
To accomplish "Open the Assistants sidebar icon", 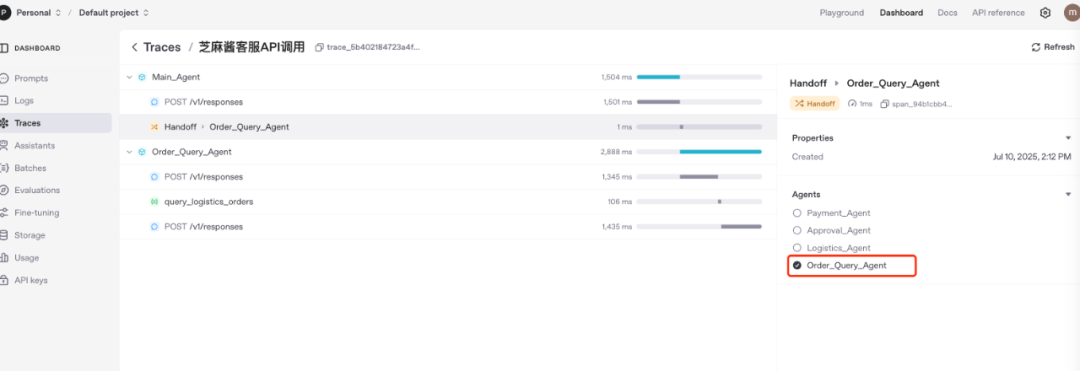I will click(4, 145).
